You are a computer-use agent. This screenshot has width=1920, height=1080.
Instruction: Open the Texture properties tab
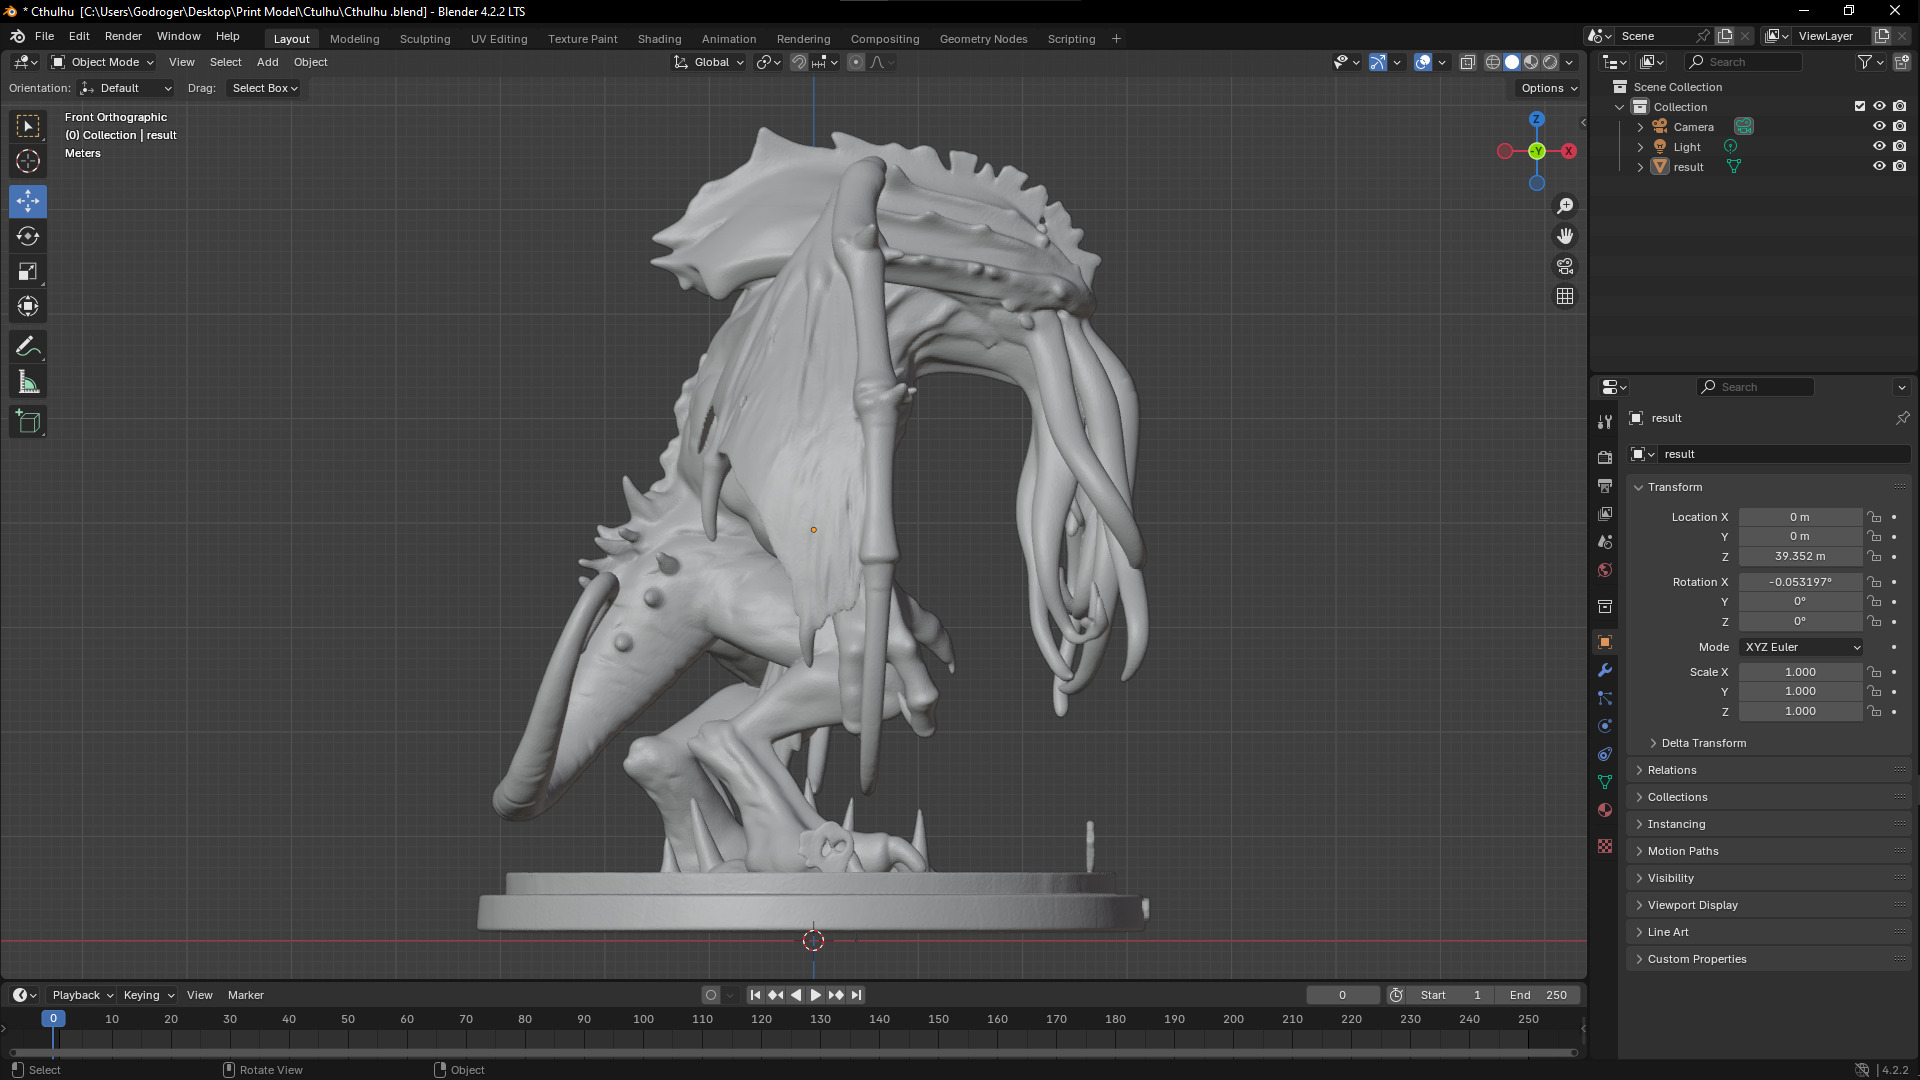click(x=1605, y=846)
